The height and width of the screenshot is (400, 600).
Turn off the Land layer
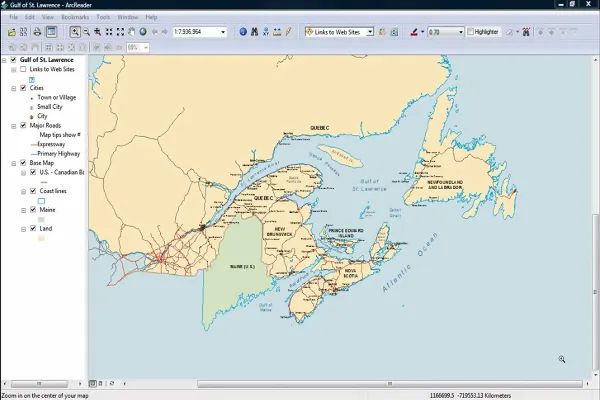pyautogui.click(x=33, y=229)
